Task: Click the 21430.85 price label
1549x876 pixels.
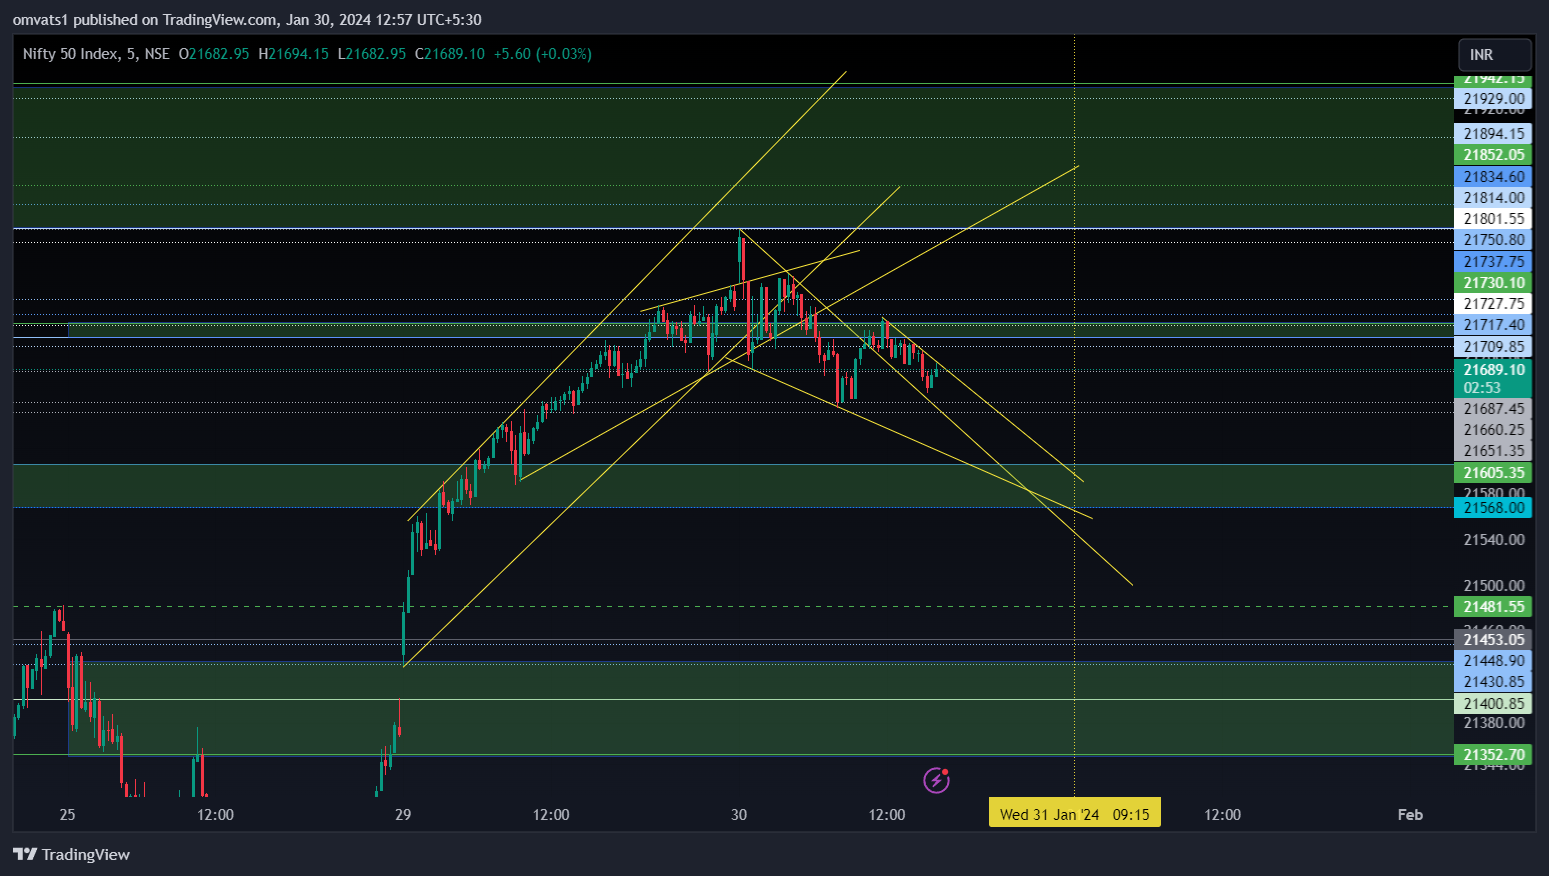Action: point(1492,681)
